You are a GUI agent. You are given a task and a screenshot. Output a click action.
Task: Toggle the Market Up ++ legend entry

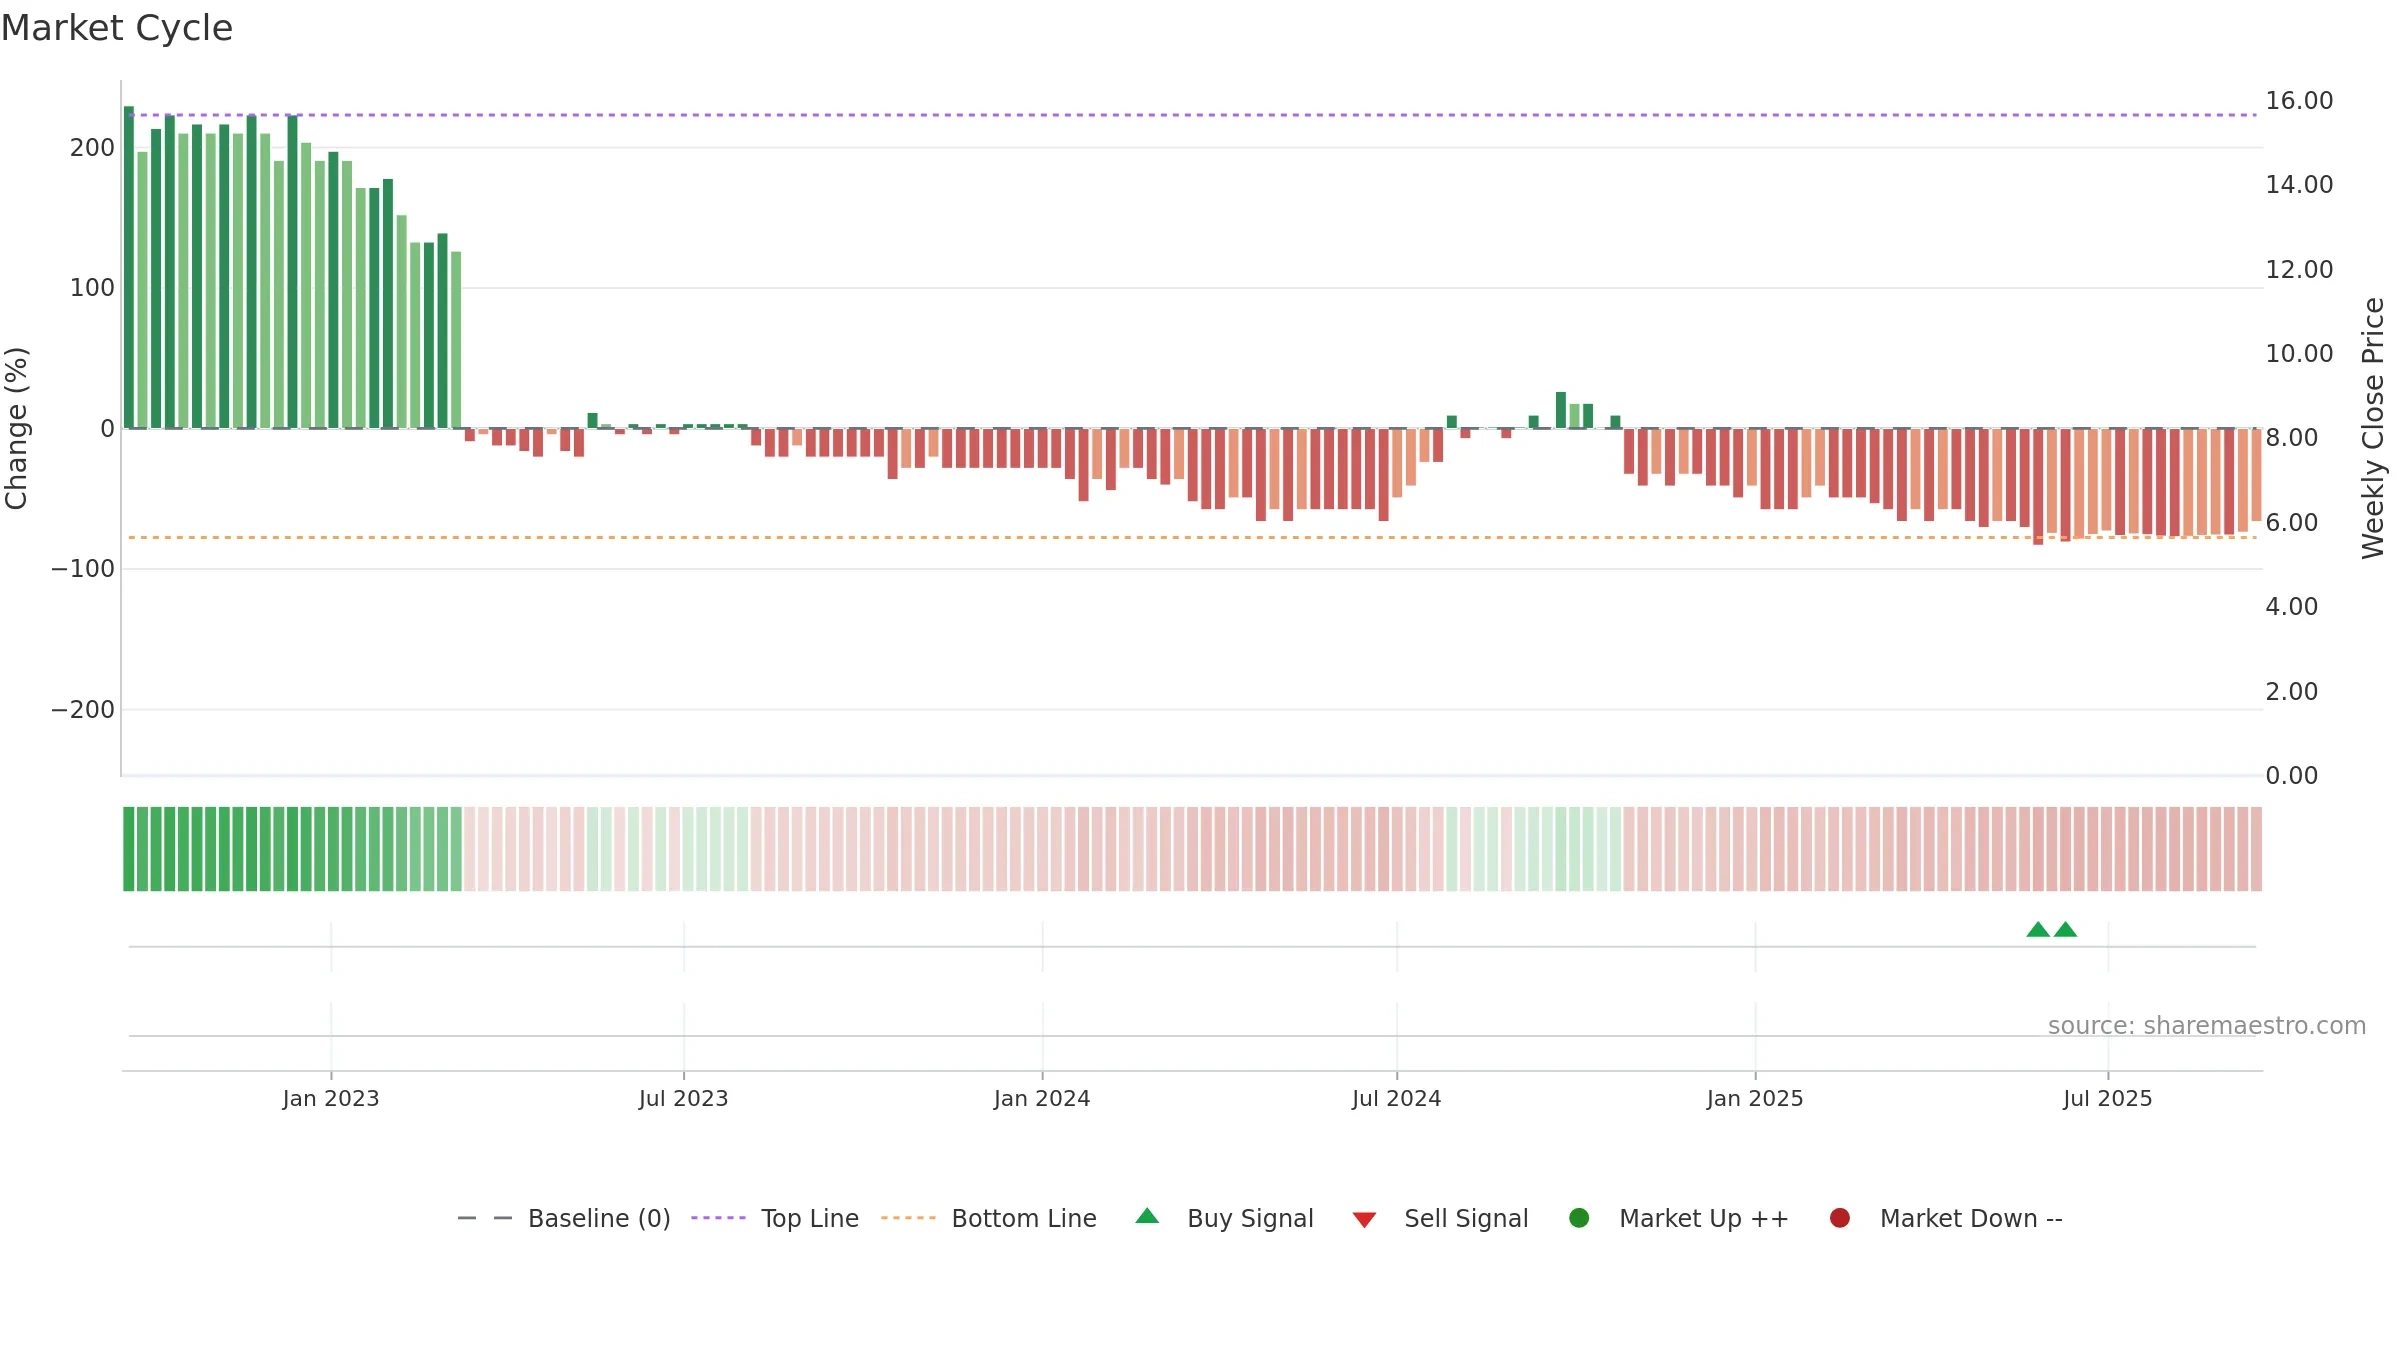(x=1678, y=1218)
